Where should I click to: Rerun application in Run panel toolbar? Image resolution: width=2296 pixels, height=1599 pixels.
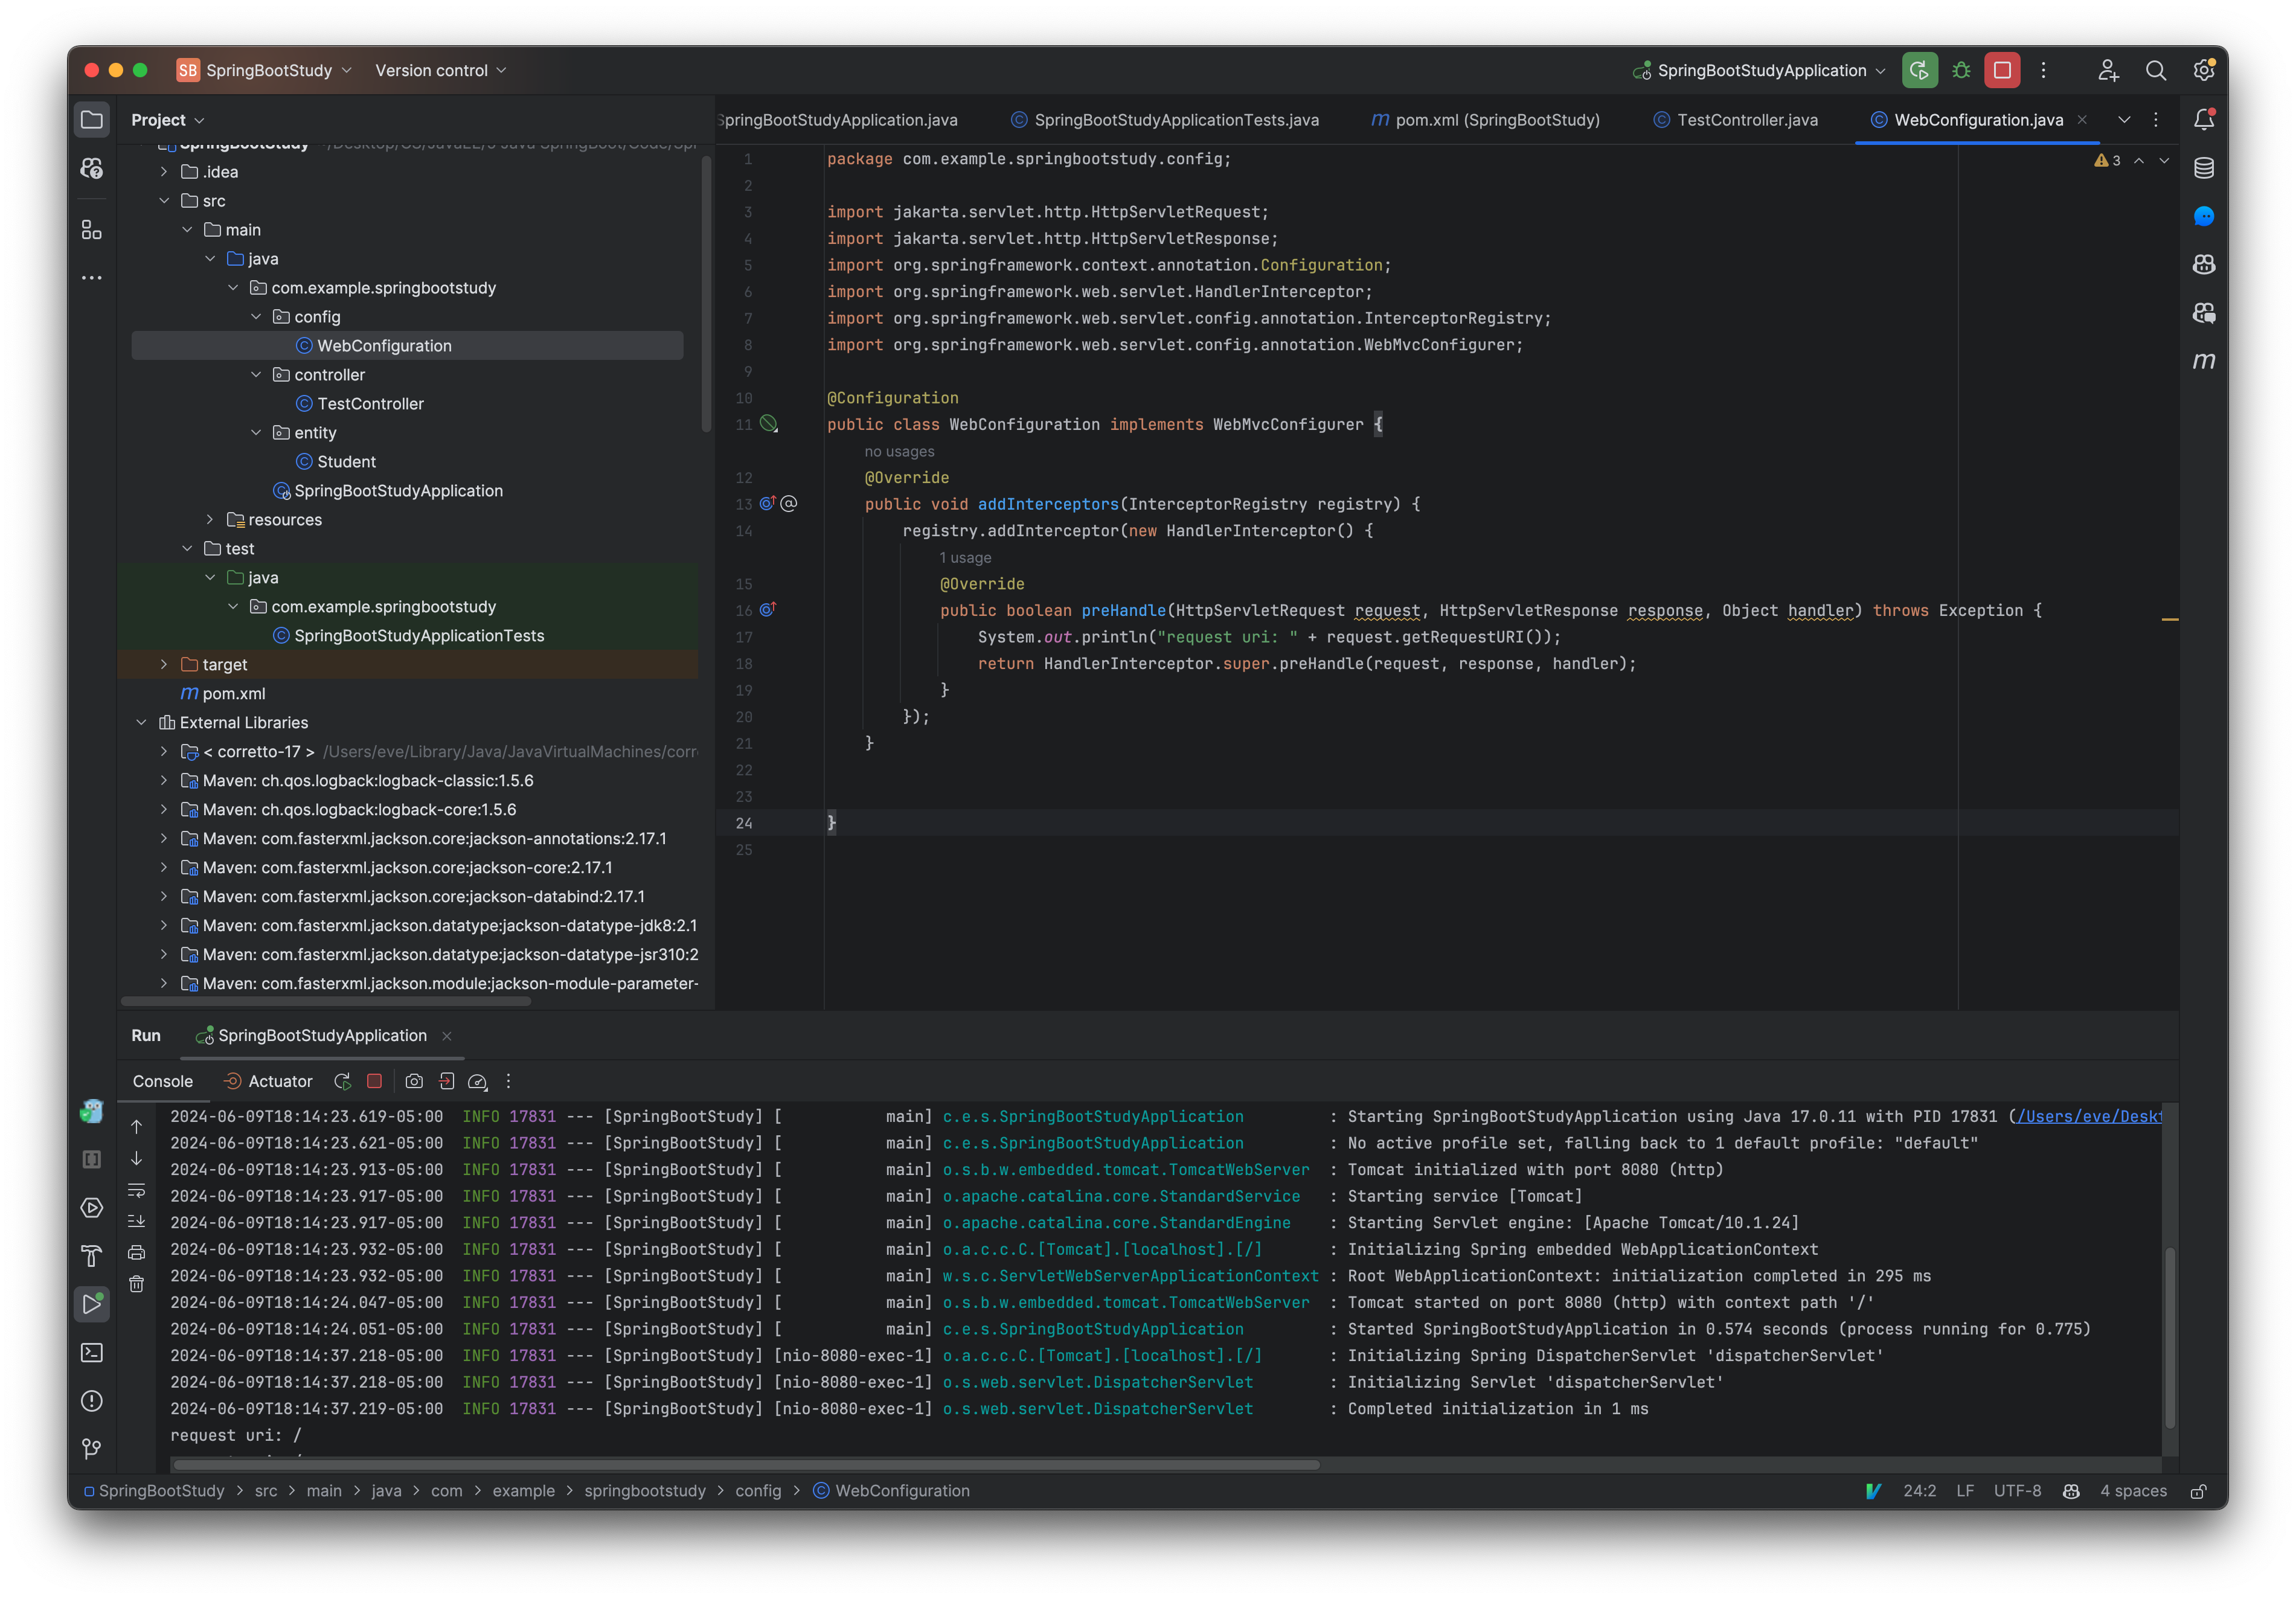click(342, 1081)
